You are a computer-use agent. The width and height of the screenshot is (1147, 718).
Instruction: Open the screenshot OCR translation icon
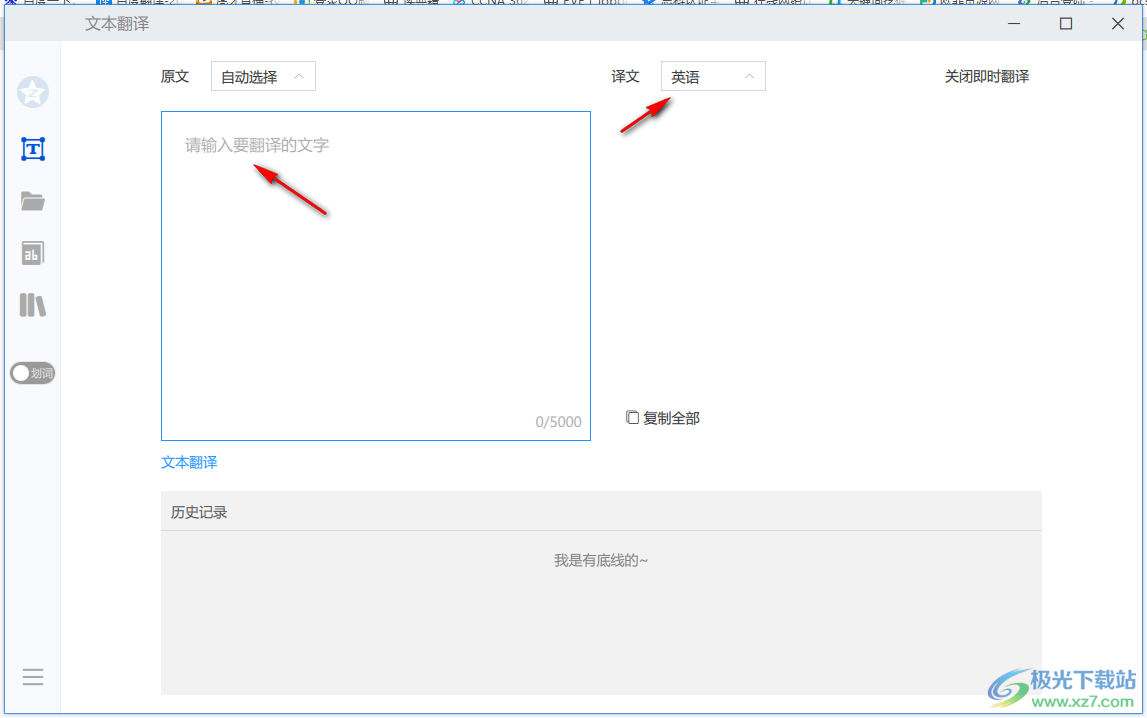tap(32, 253)
